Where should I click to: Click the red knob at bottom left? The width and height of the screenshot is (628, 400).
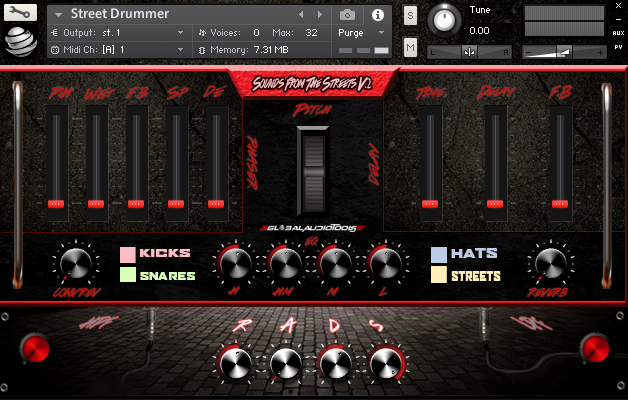(x=35, y=348)
